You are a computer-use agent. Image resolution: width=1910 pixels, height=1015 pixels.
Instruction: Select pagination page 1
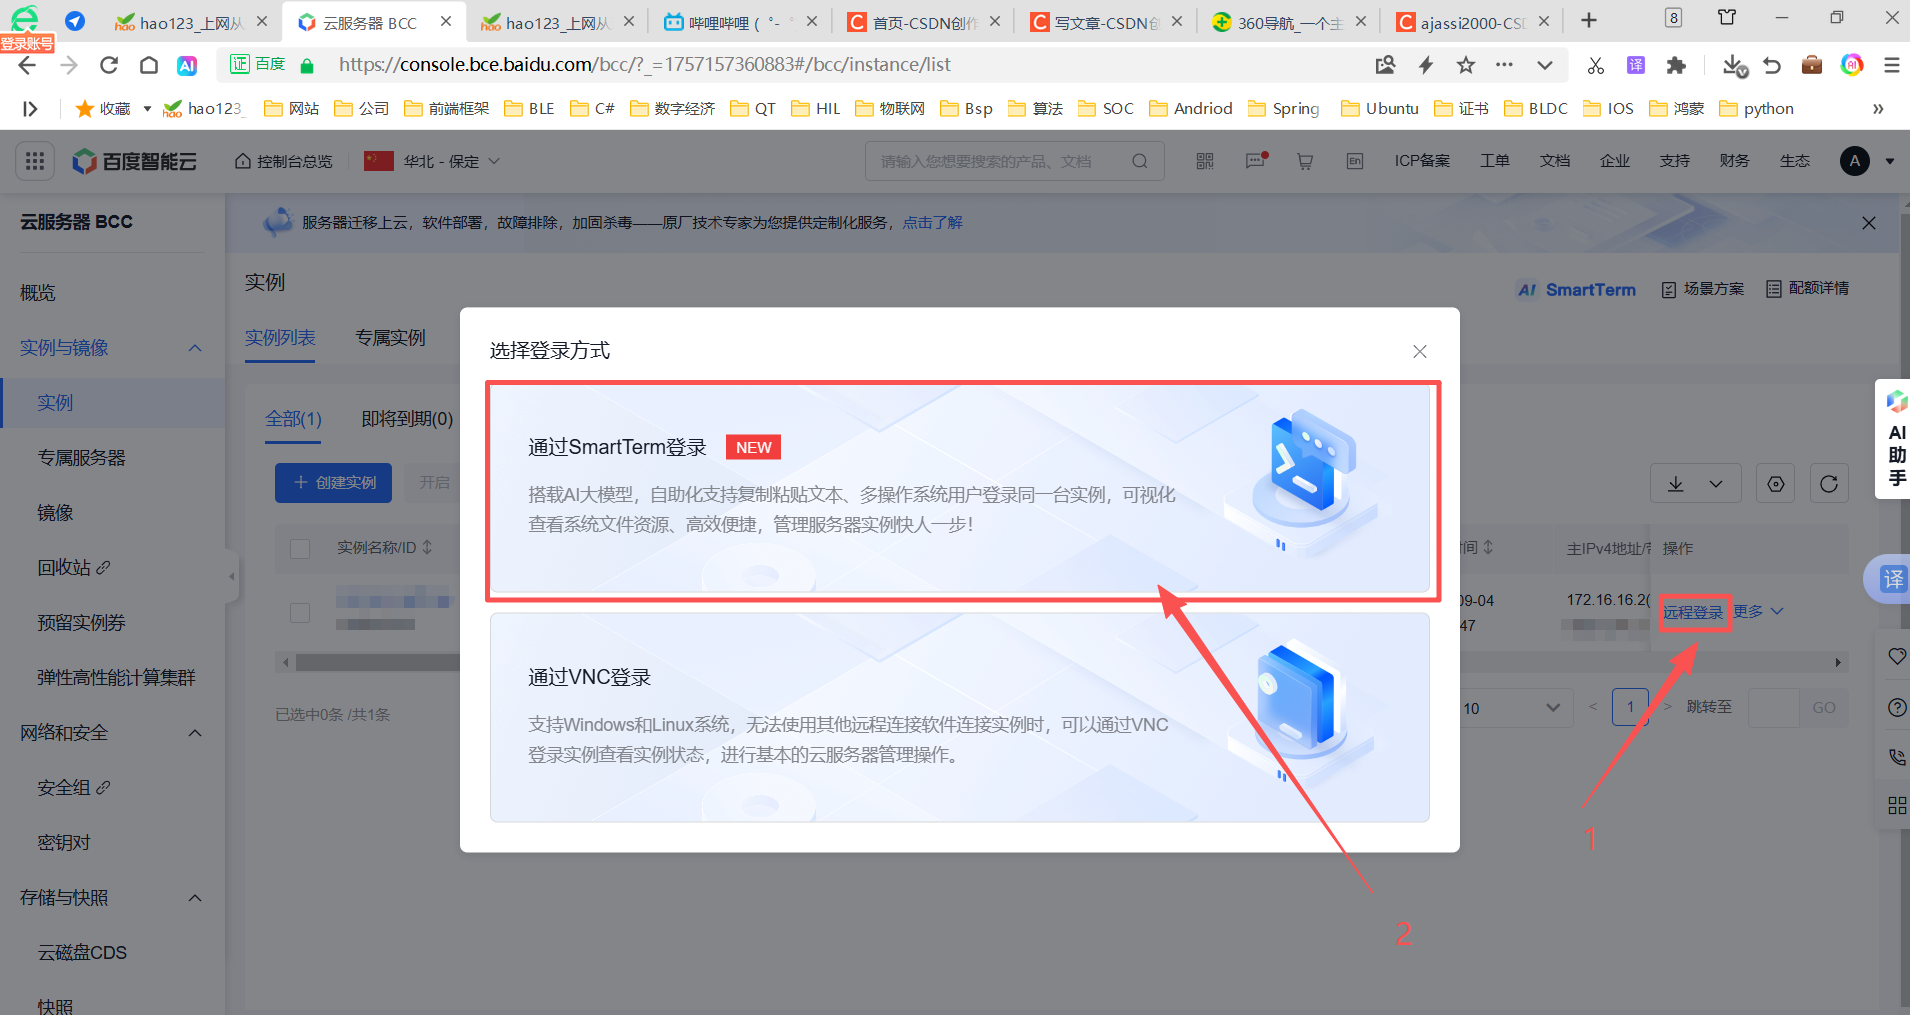point(1630,707)
